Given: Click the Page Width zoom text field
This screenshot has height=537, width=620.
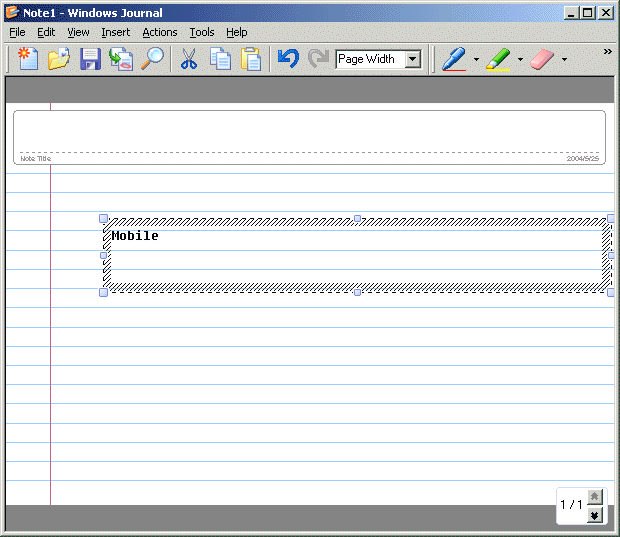Looking at the screenshot, I should 370,59.
